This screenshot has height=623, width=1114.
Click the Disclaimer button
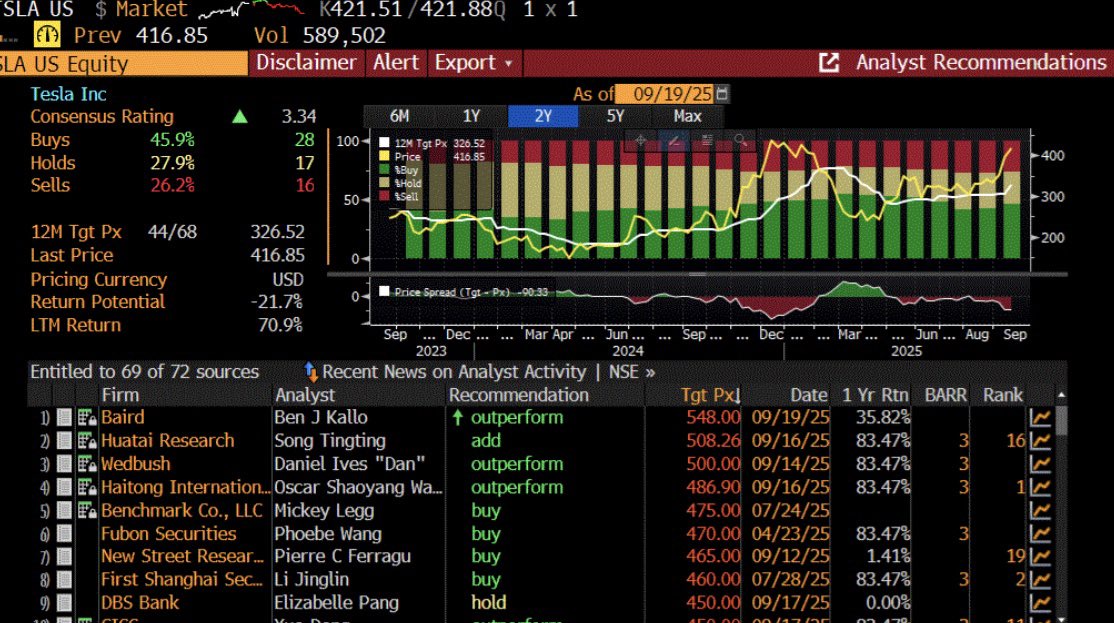click(306, 63)
